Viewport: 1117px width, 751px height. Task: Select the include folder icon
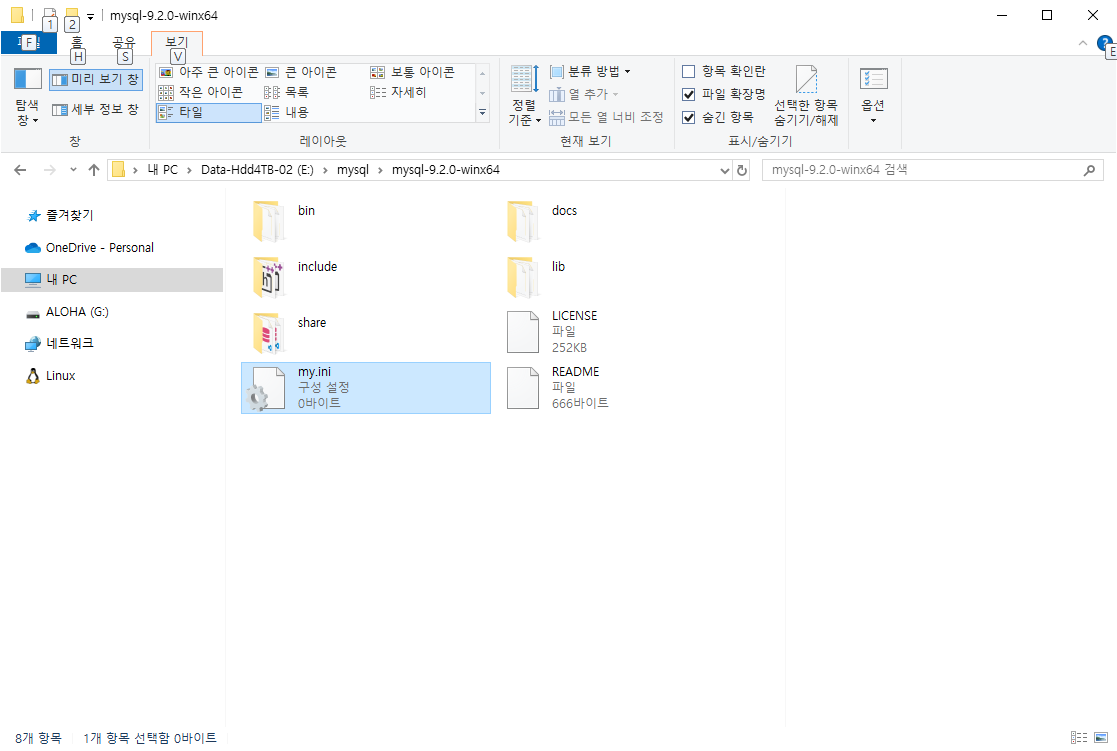pyautogui.click(x=268, y=276)
